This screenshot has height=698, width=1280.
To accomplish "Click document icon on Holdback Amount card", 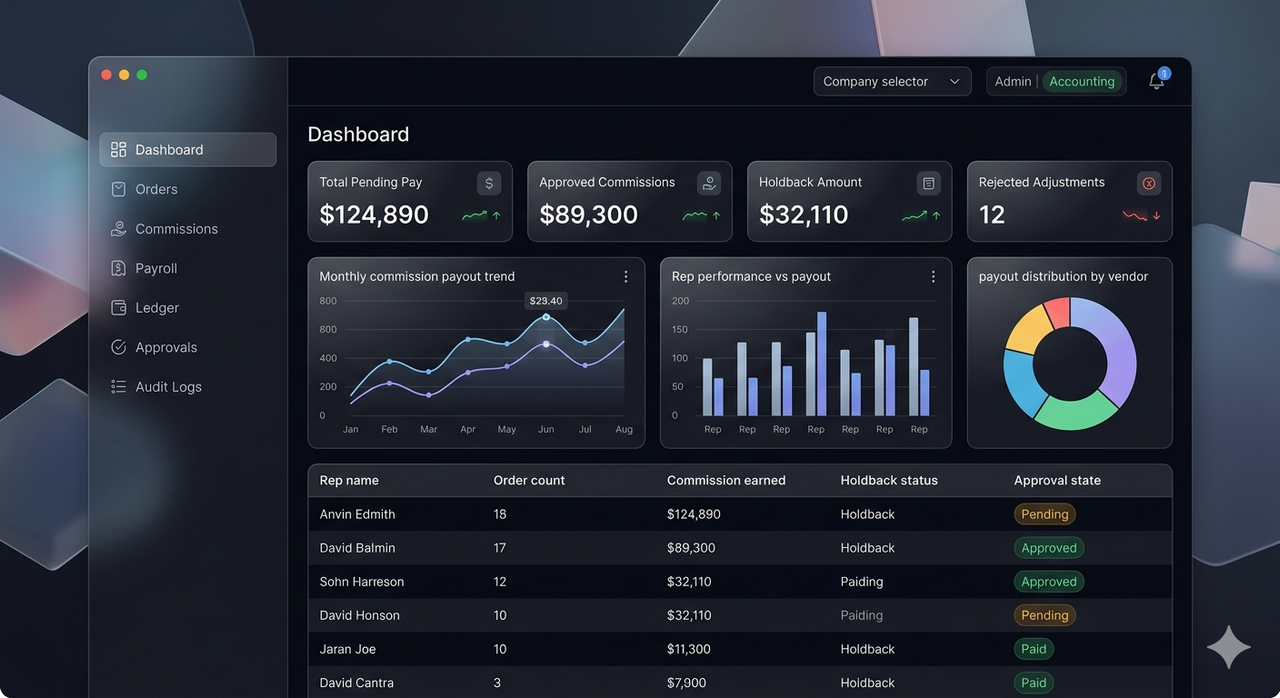I will (x=929, y=183).
